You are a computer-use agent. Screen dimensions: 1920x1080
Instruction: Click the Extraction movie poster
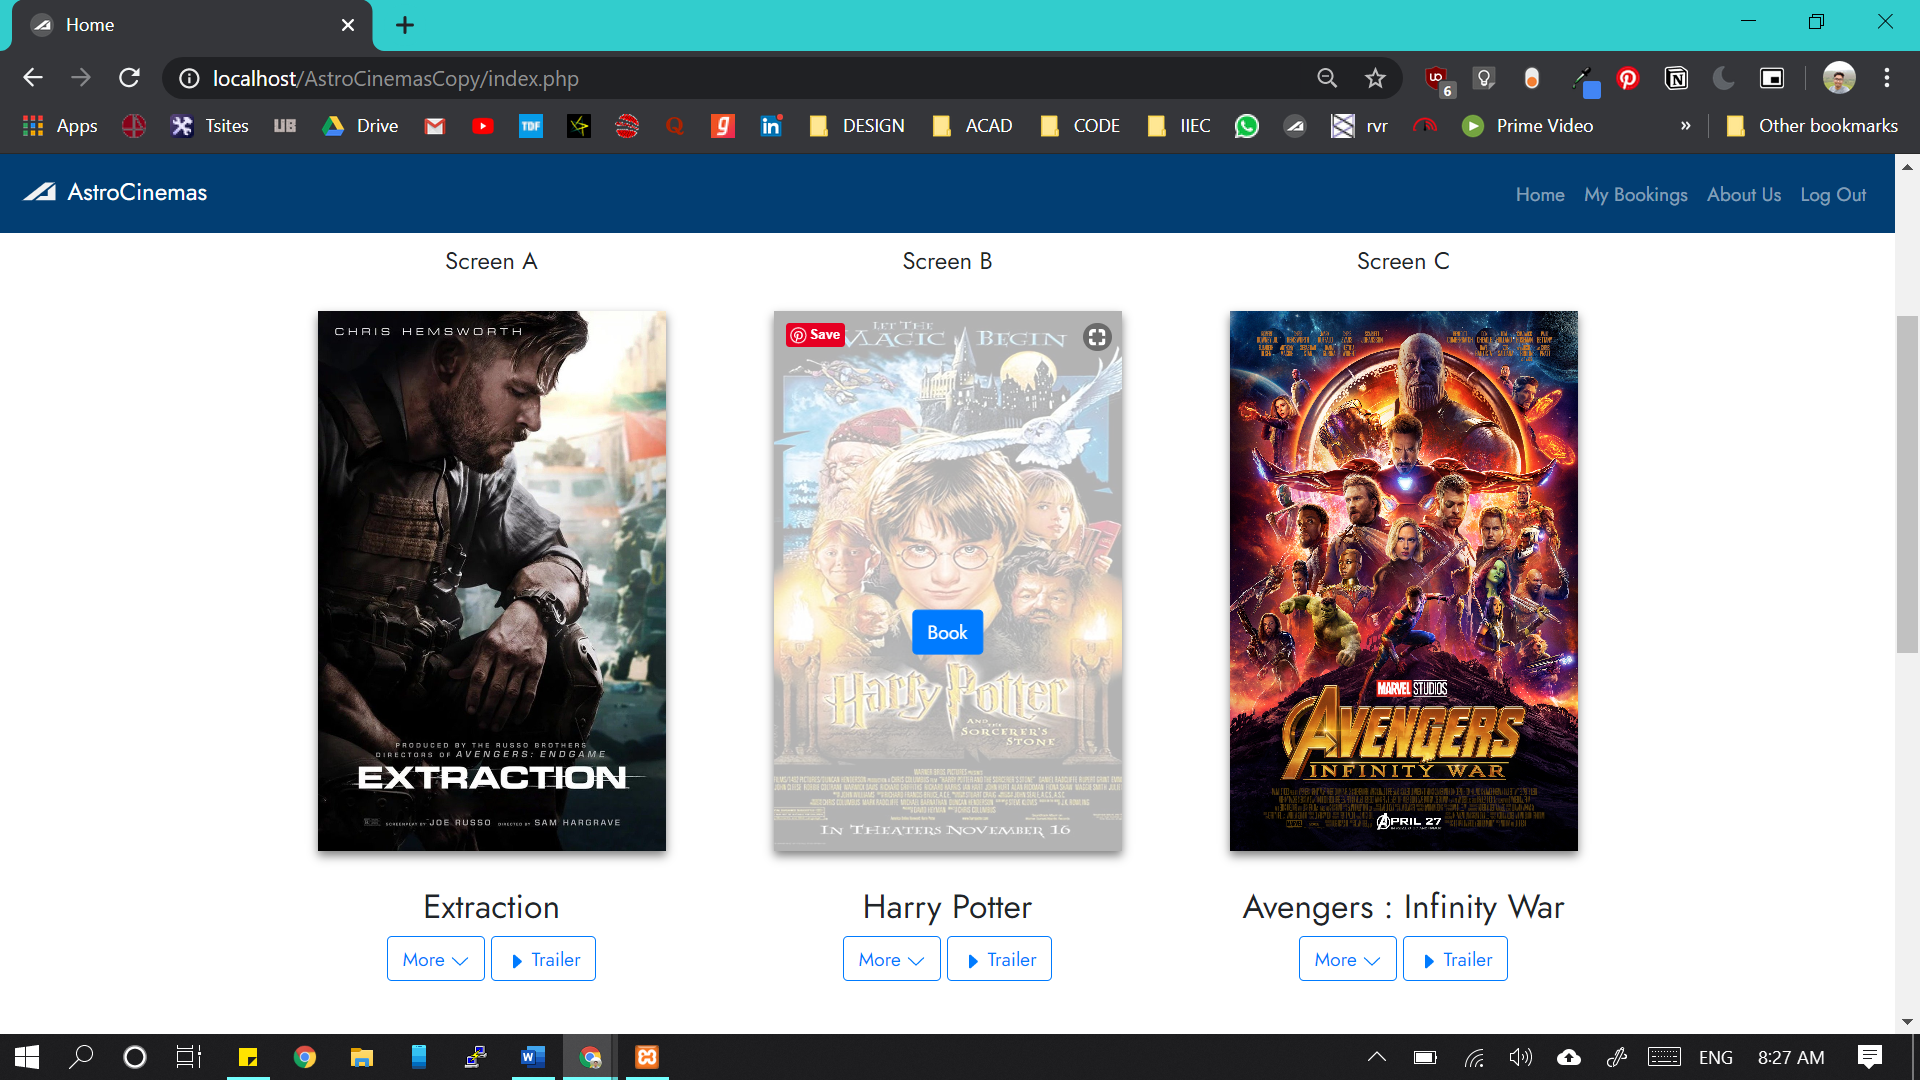pyautogui.click(x=492, y=581)
